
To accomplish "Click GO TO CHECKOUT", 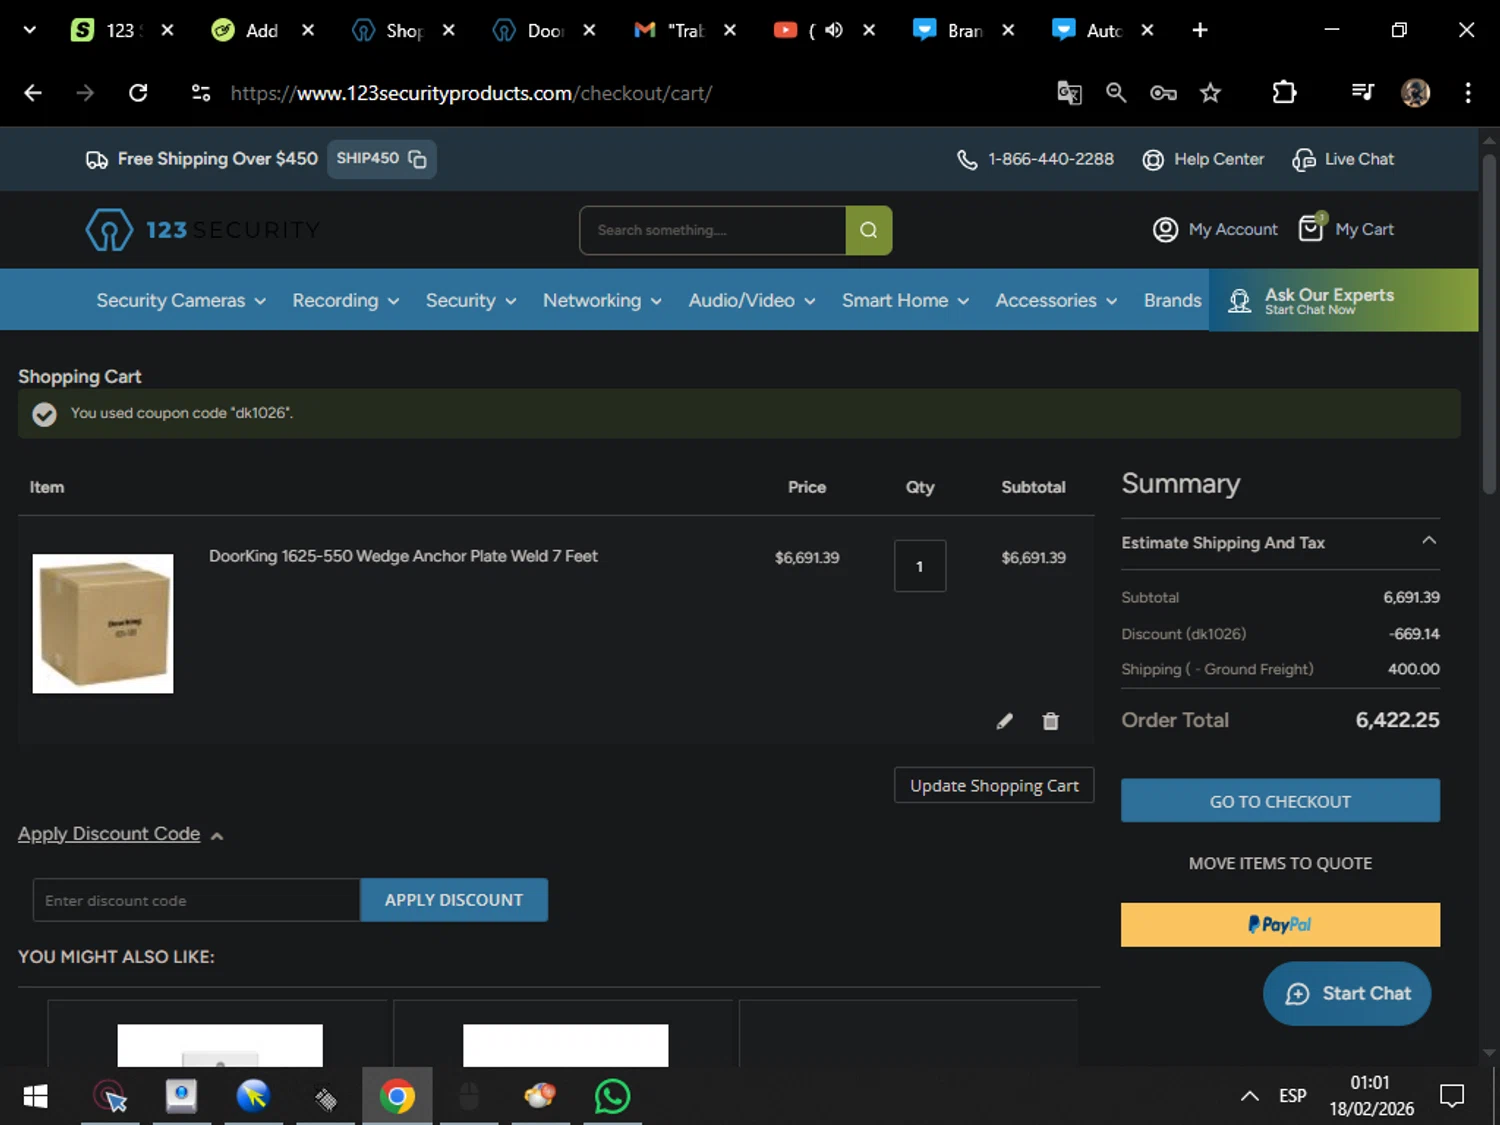I will tap(1280, 801).
